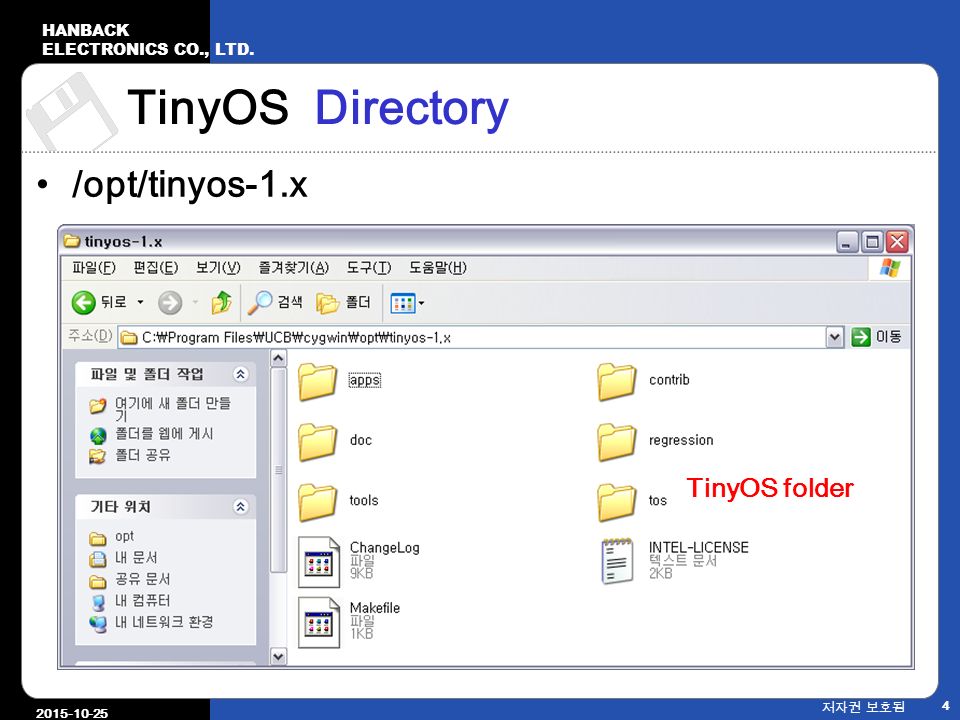Close the tinyos-1.x window
Image resolution: width=960 pixels, height=720 pixels.
tap(897, 242)
